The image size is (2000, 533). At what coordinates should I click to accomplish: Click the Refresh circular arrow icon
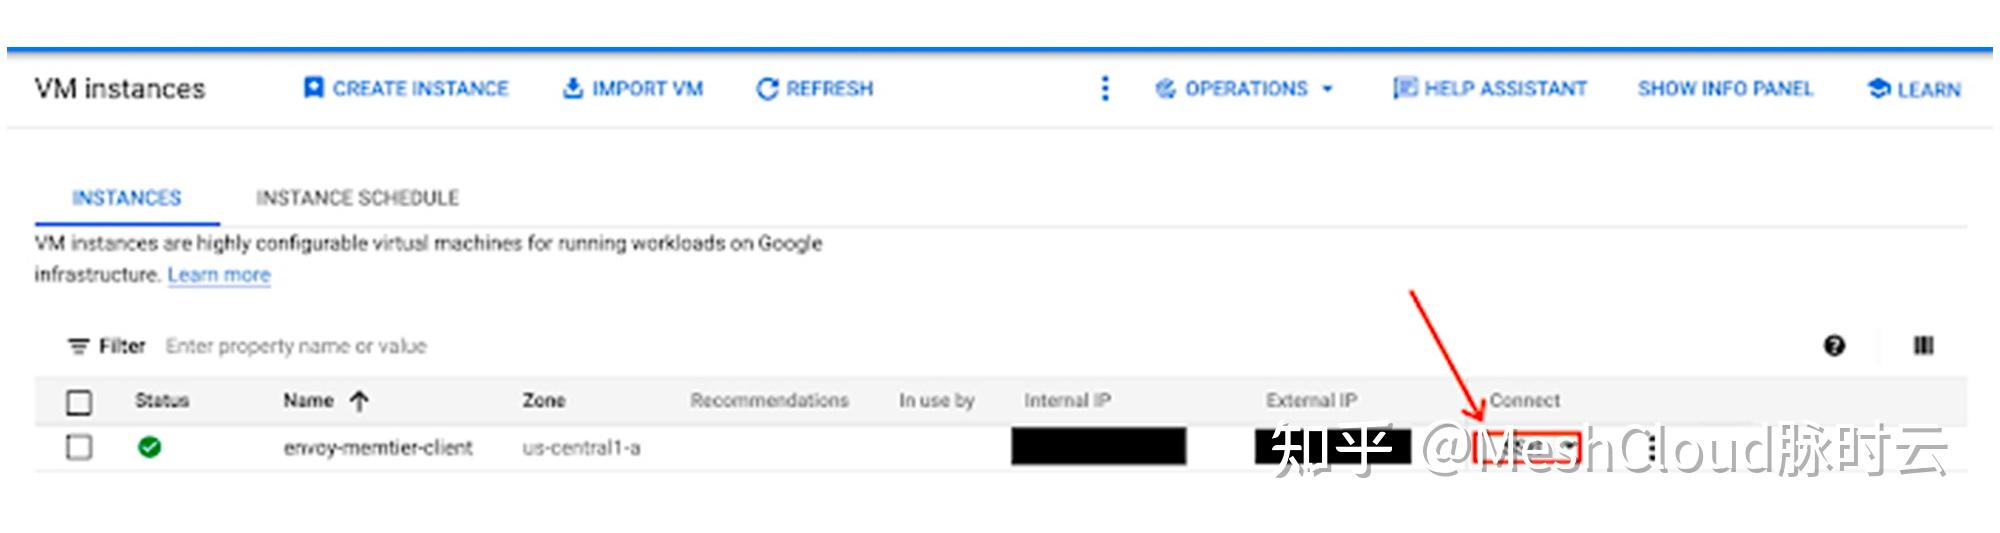(x=767, y=89)
